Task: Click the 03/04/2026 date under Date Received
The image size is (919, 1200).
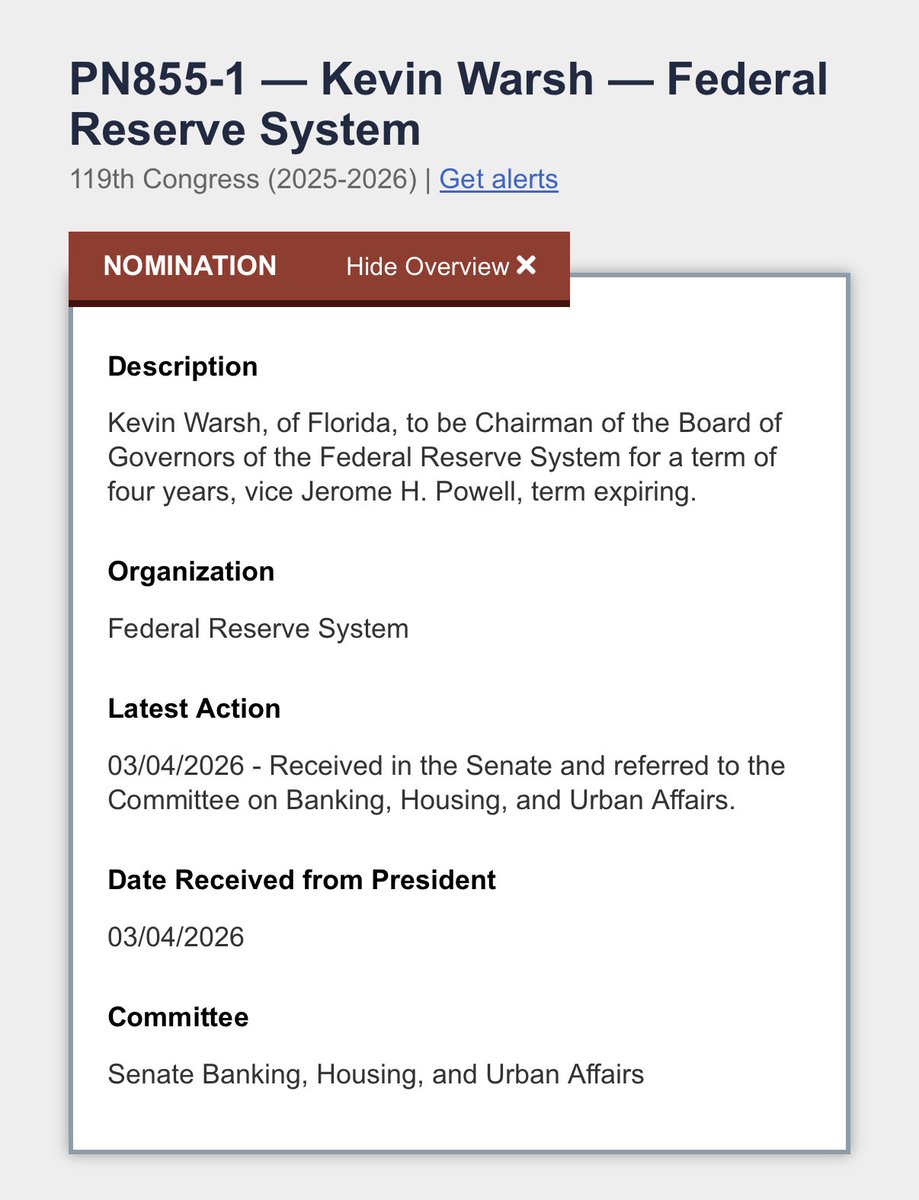Action: pos(176,937)
